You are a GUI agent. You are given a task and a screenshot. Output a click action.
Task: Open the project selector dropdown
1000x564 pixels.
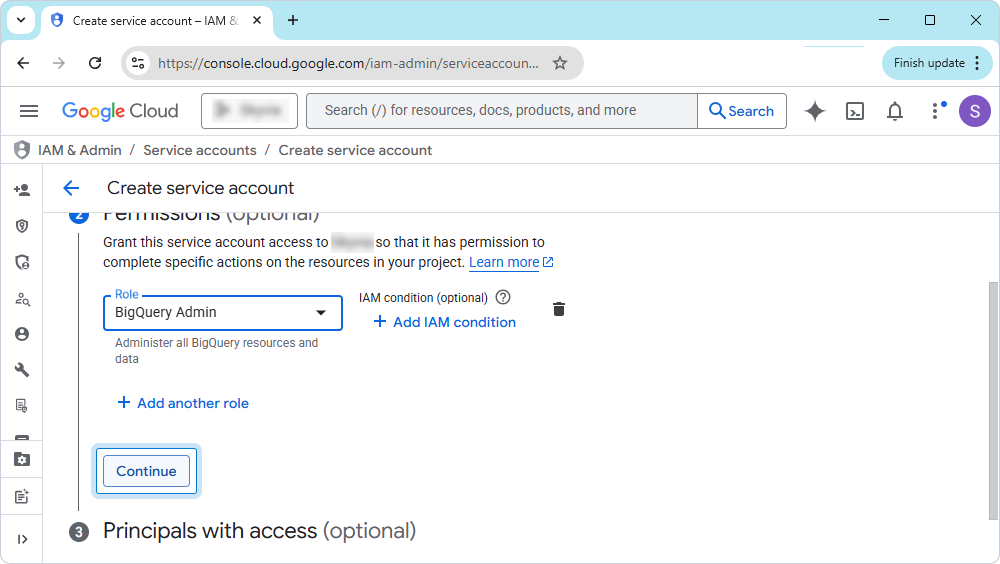click(249, 111)
